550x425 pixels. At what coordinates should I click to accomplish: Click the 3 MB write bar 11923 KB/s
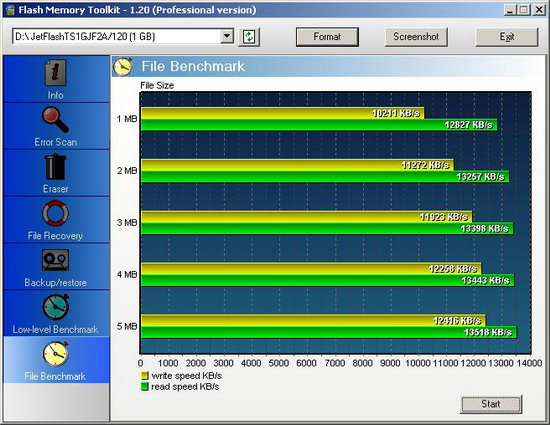point(306,217)
